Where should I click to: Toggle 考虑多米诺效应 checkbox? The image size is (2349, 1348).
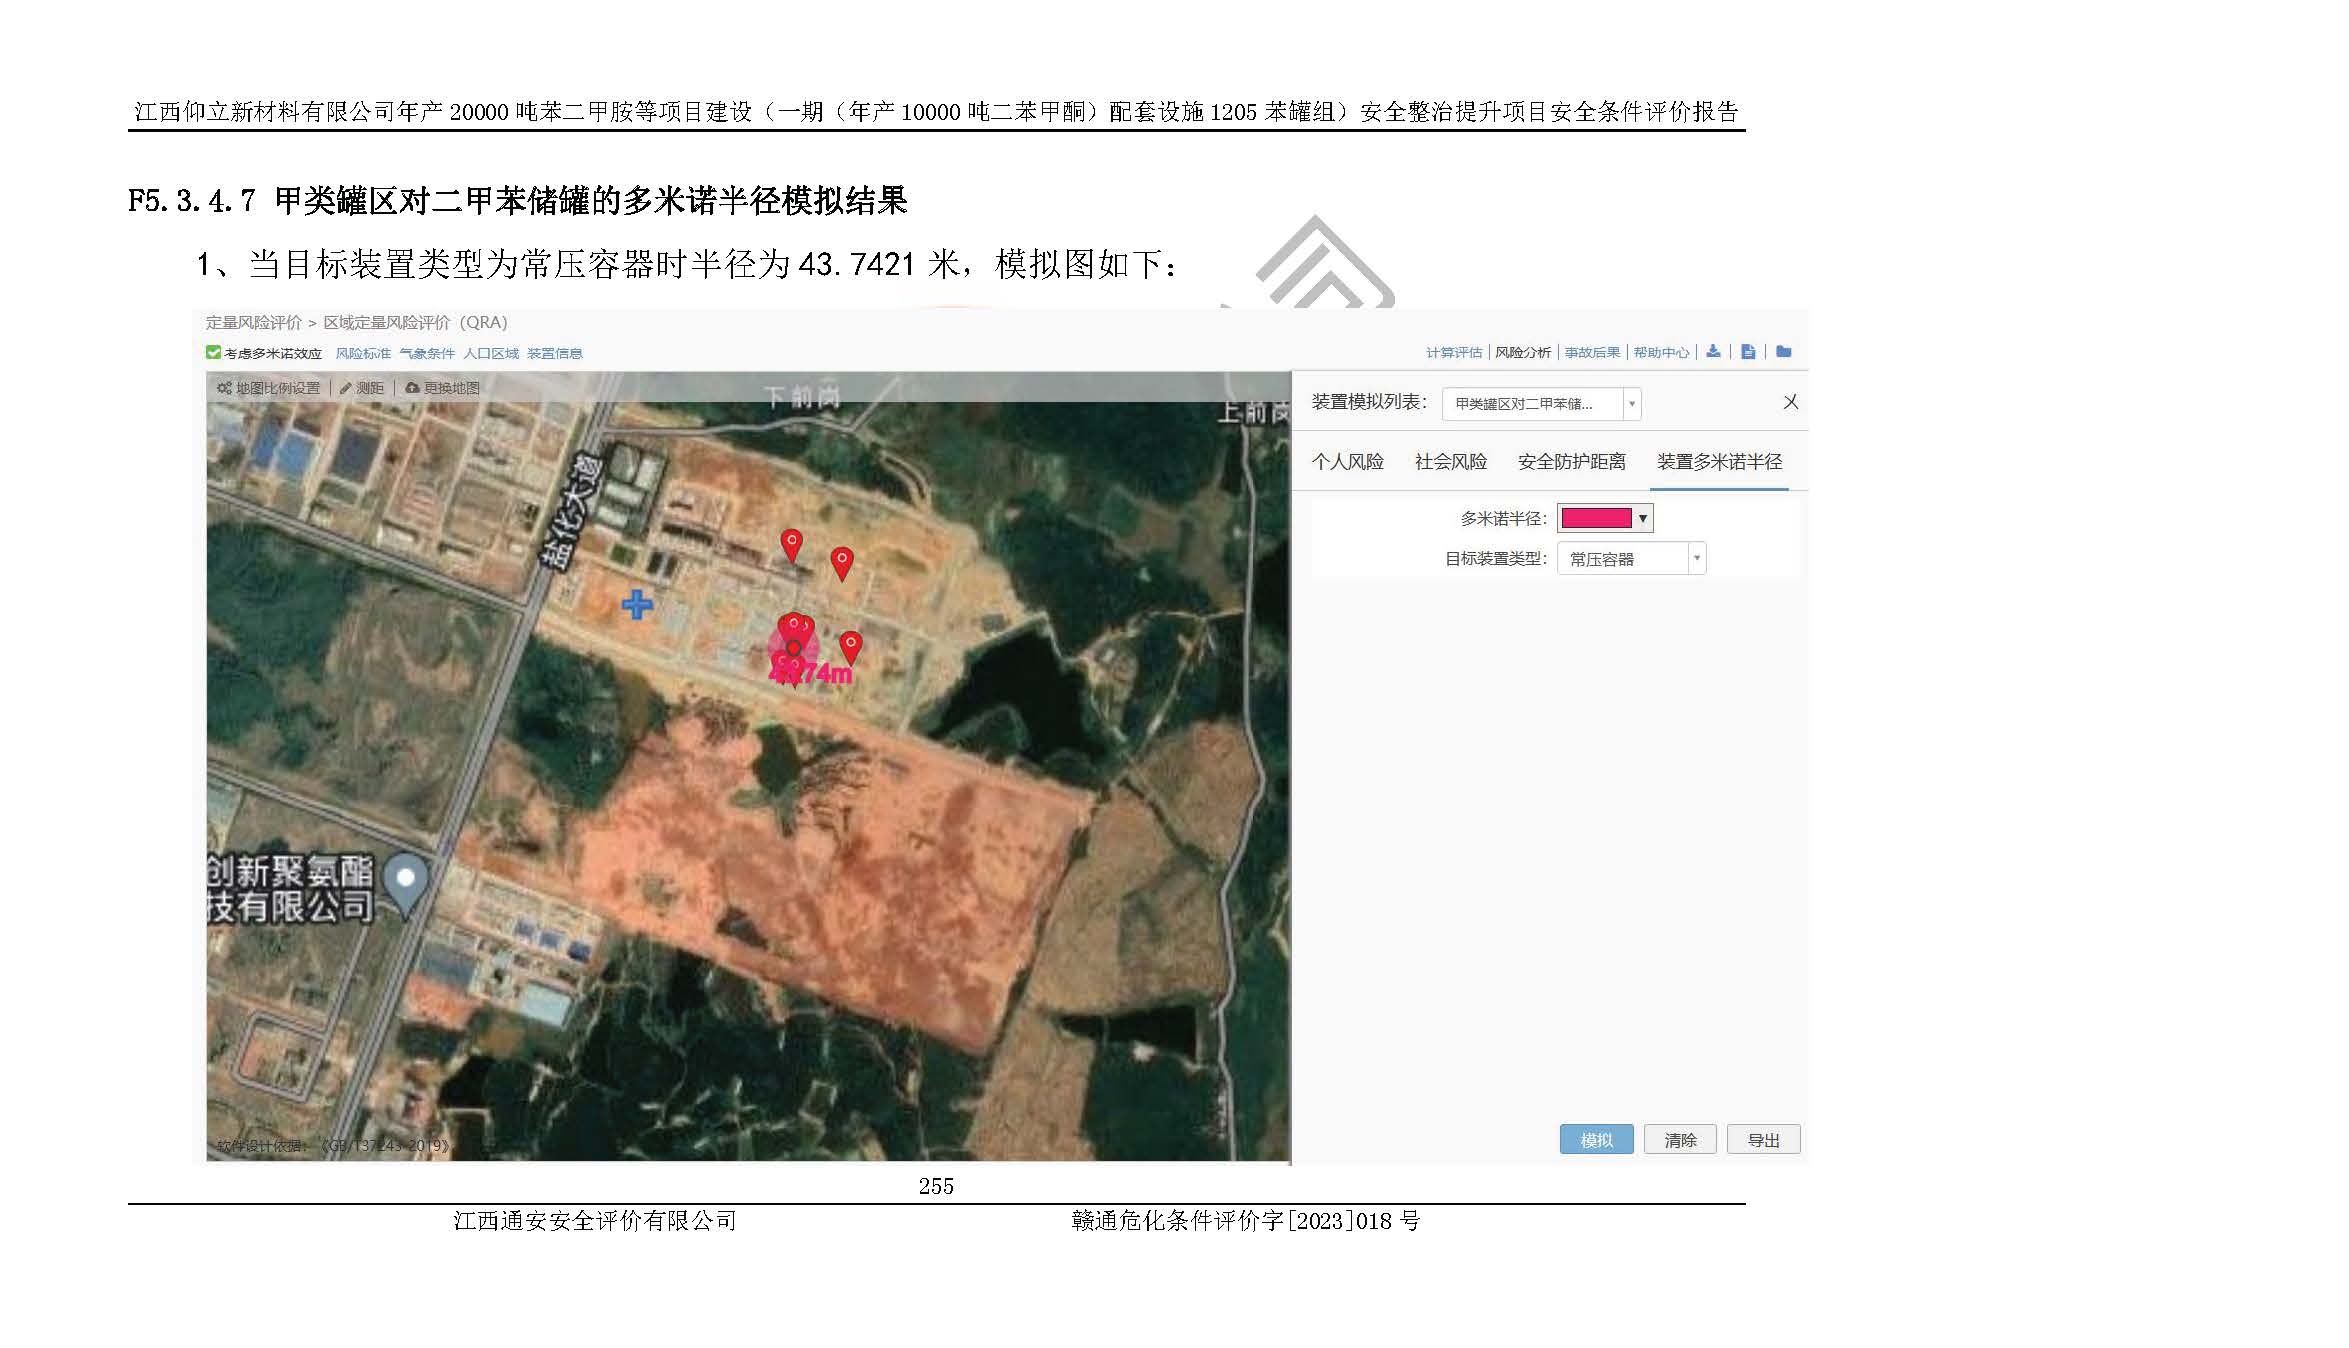(x=213, y=353)
